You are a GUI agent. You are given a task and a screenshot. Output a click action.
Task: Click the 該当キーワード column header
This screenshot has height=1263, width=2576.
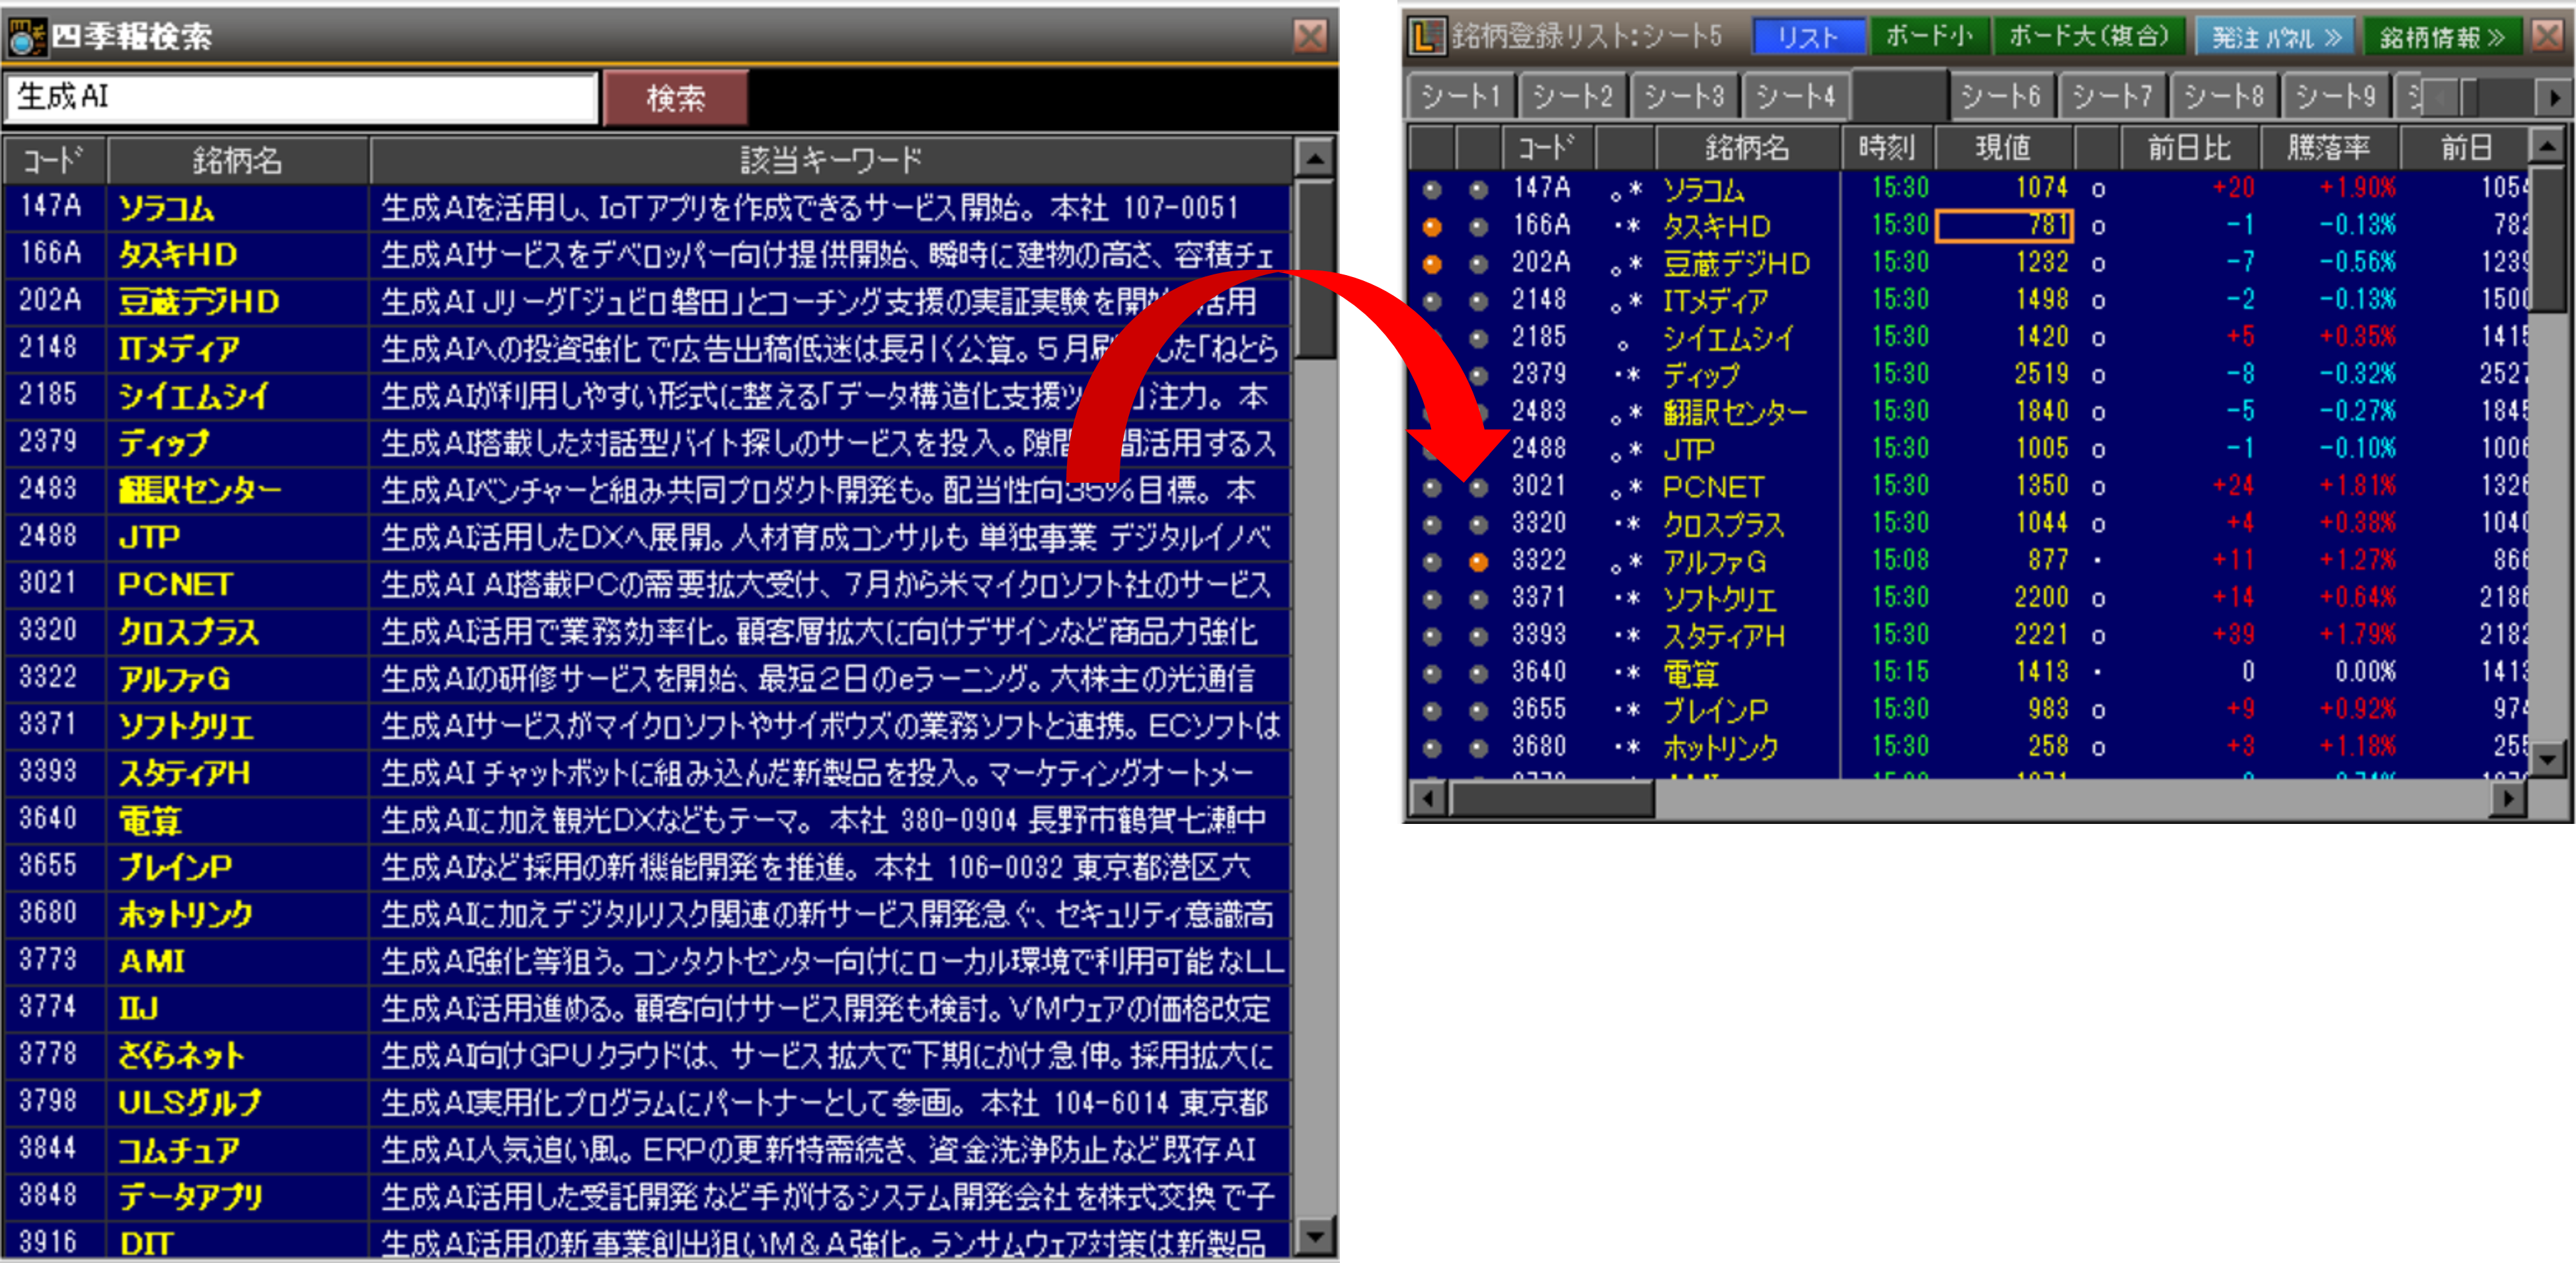[x=831, y=159]
